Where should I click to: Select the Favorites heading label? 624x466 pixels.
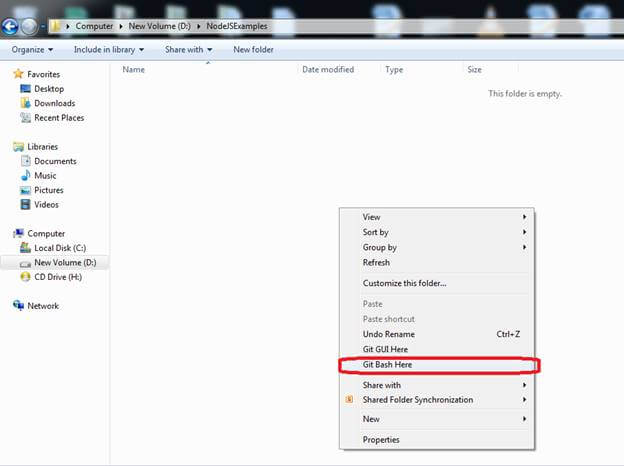click(x=43, y=74)
